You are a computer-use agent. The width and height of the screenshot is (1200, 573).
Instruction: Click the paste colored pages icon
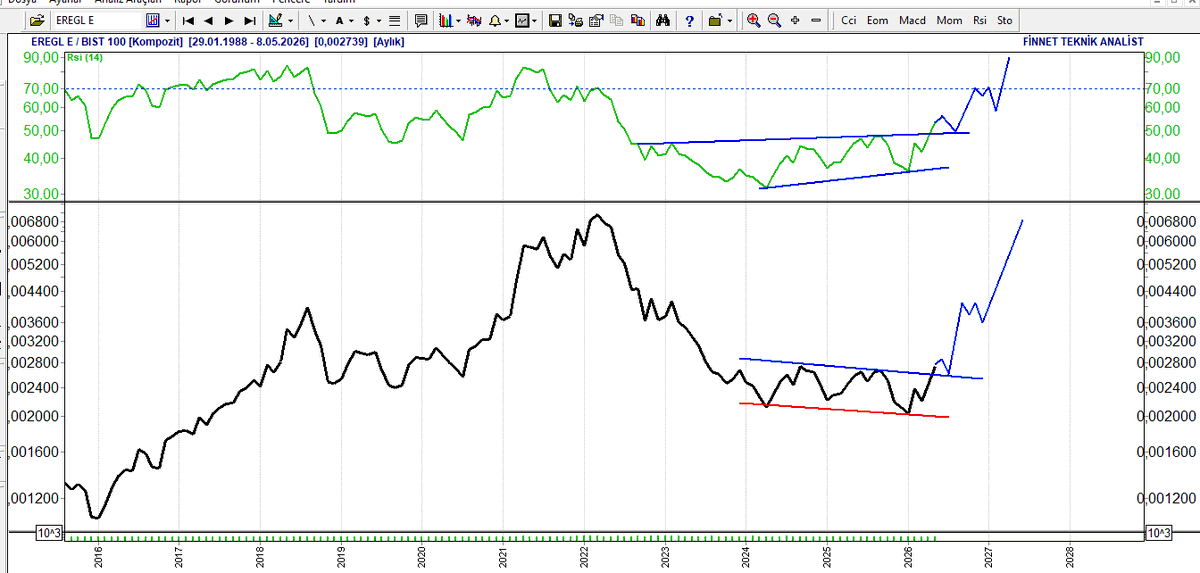pyautogui.click(x=637, y=20)
